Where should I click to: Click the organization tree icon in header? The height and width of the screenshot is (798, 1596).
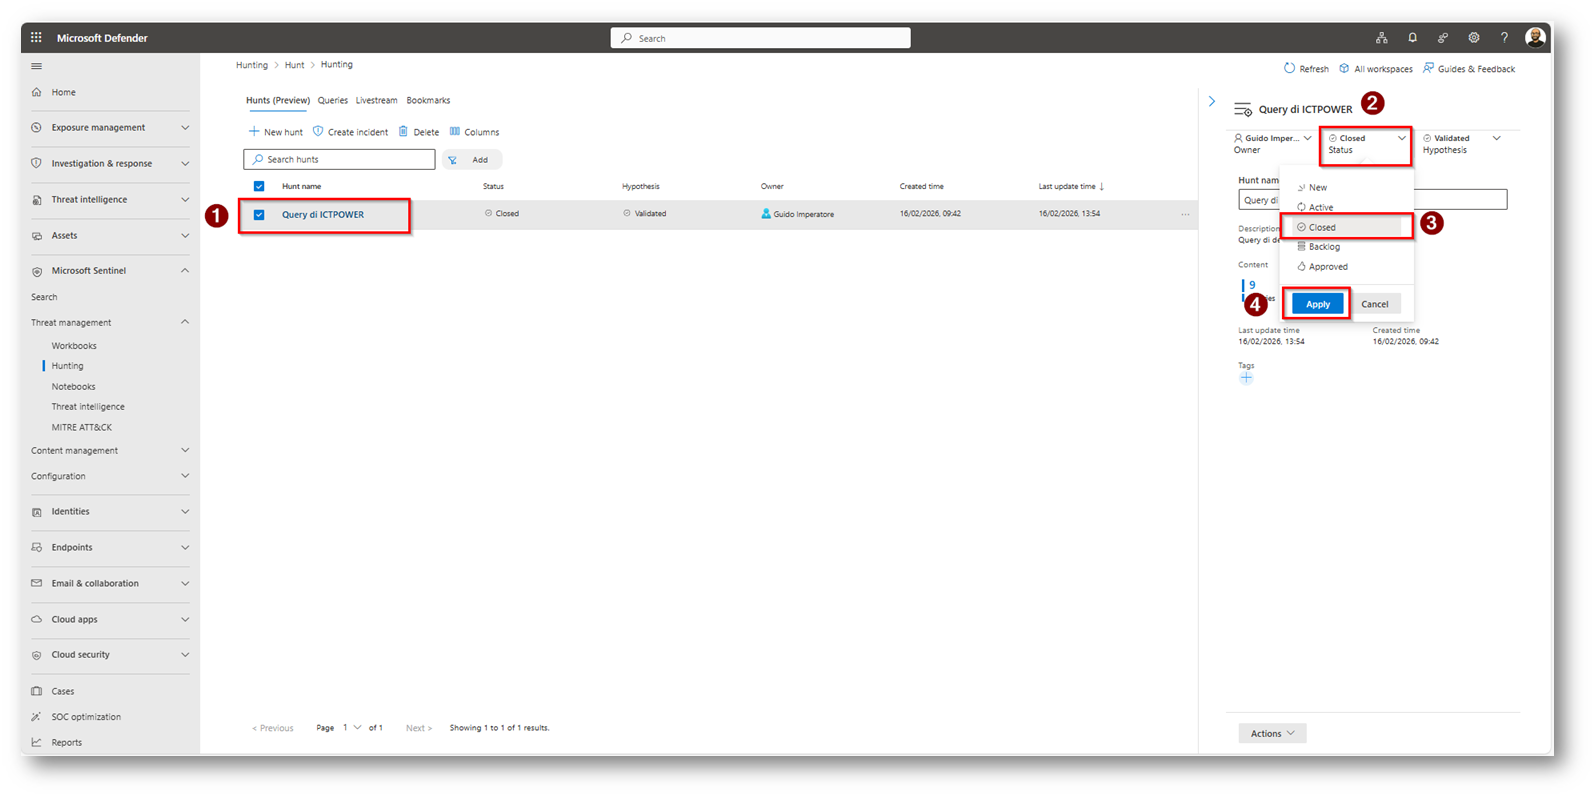pos(1381,38)
